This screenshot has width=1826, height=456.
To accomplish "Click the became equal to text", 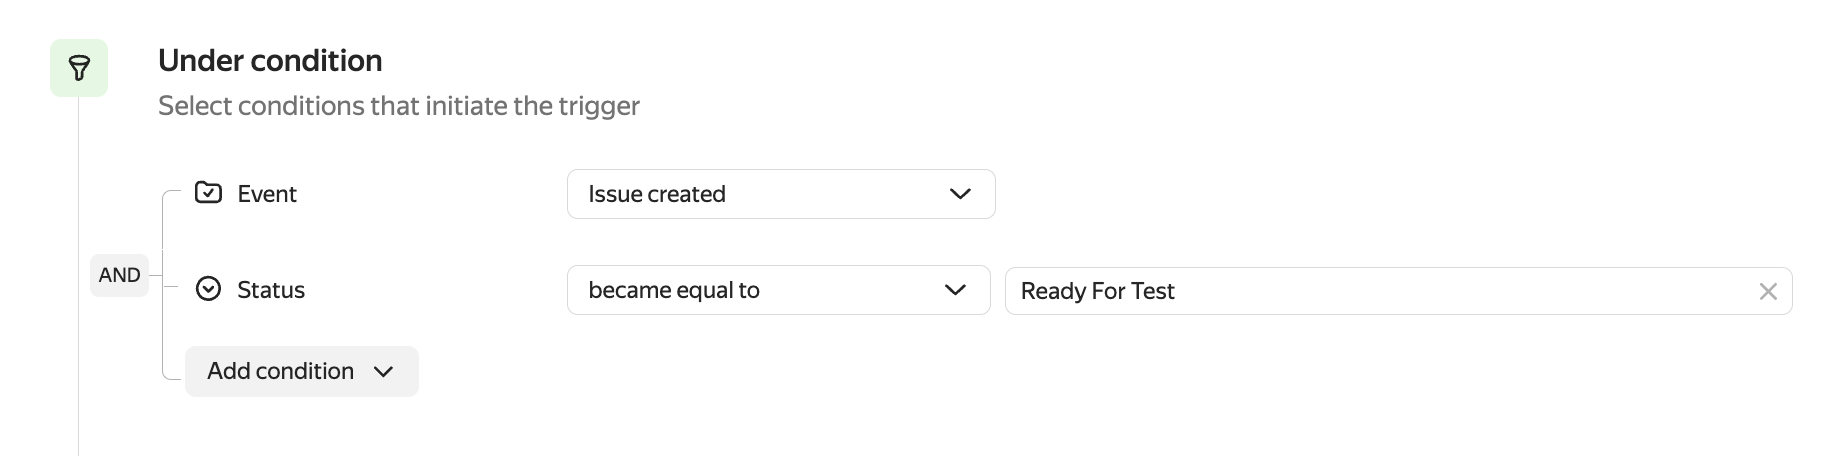I will click(674, 290).
